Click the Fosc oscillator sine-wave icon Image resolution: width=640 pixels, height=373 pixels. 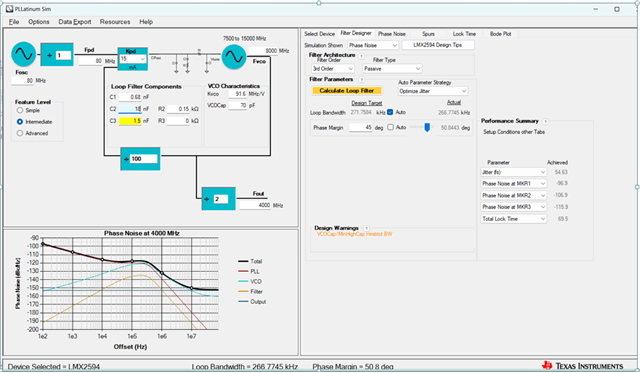coord(24,54)
